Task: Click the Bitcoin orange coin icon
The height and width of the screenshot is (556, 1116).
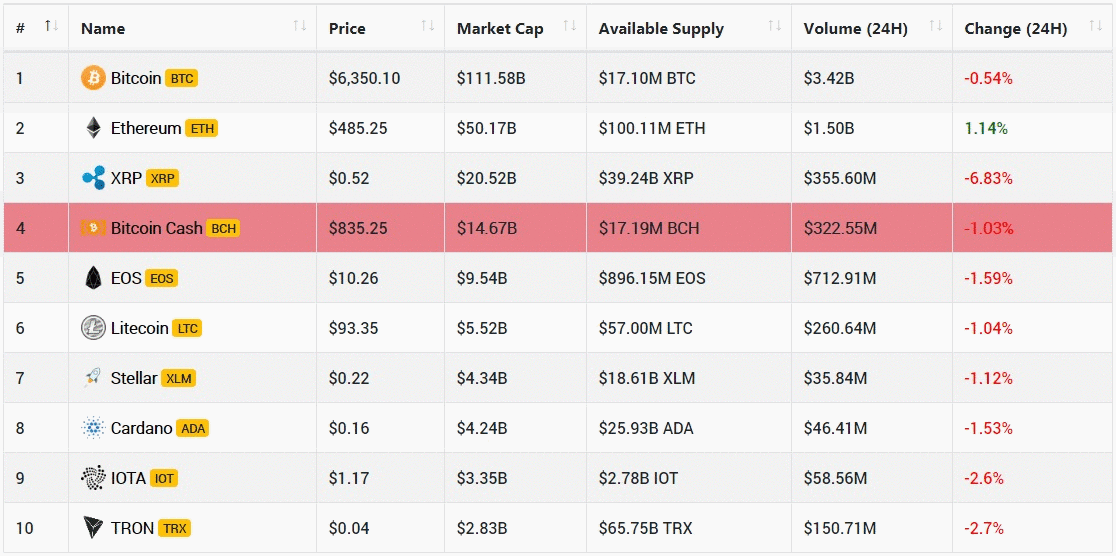Action: tap(93, 78)
